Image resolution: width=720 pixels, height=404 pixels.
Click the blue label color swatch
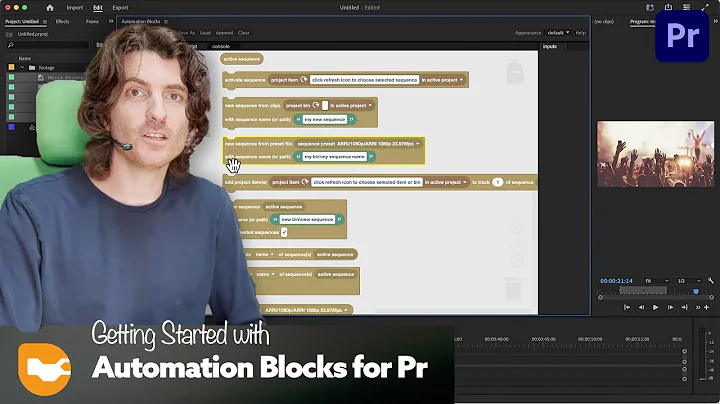11,127
